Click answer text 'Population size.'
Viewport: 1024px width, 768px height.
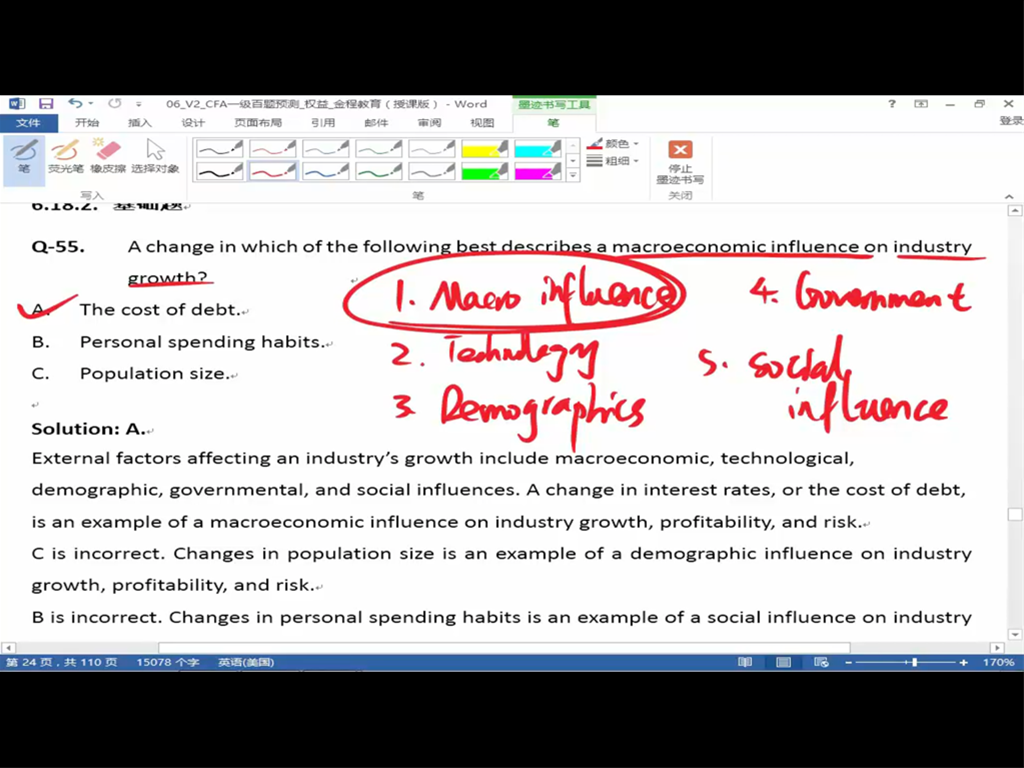coord(155,374)
